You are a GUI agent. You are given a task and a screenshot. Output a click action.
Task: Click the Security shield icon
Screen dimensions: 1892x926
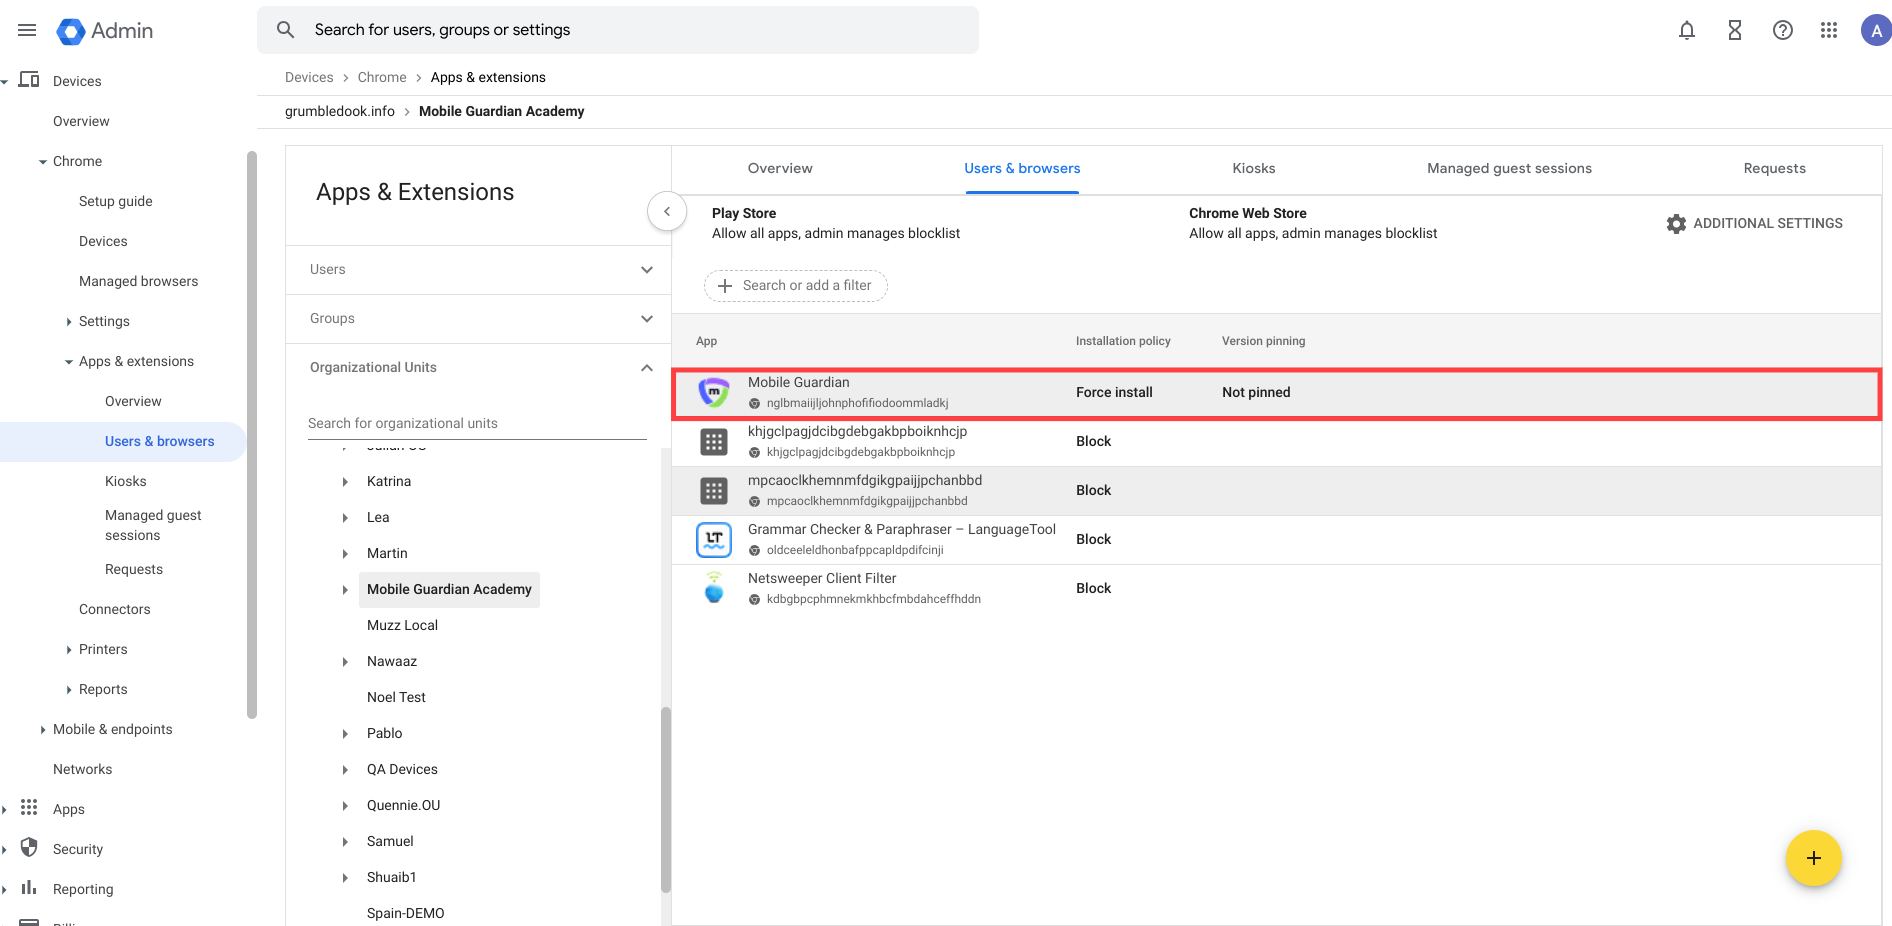click(29, 847)
